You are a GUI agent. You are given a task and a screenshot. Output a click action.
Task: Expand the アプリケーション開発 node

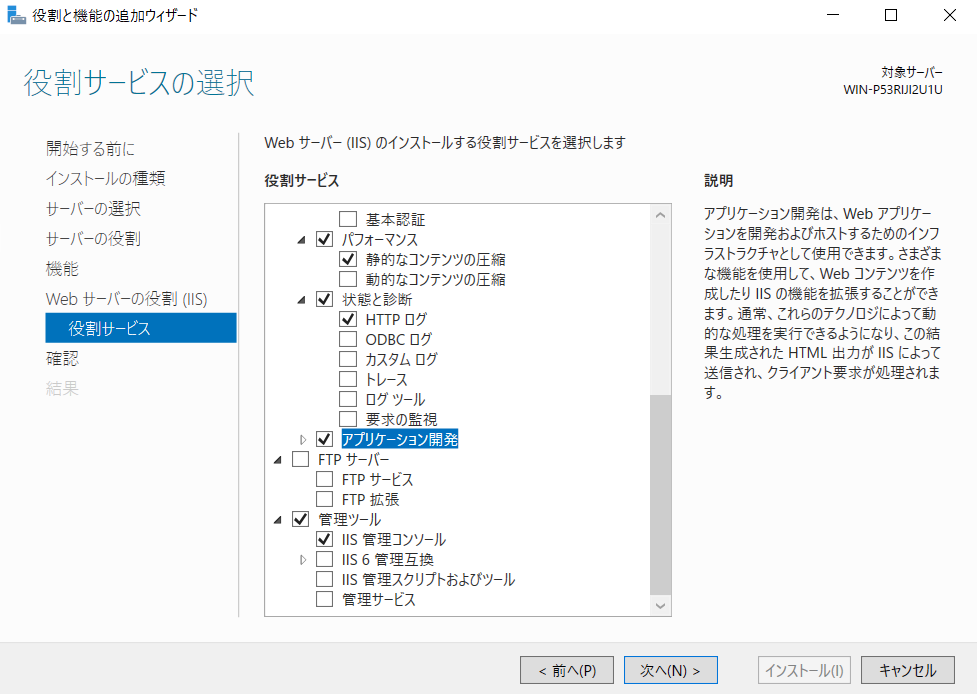[x=304, y=438]
